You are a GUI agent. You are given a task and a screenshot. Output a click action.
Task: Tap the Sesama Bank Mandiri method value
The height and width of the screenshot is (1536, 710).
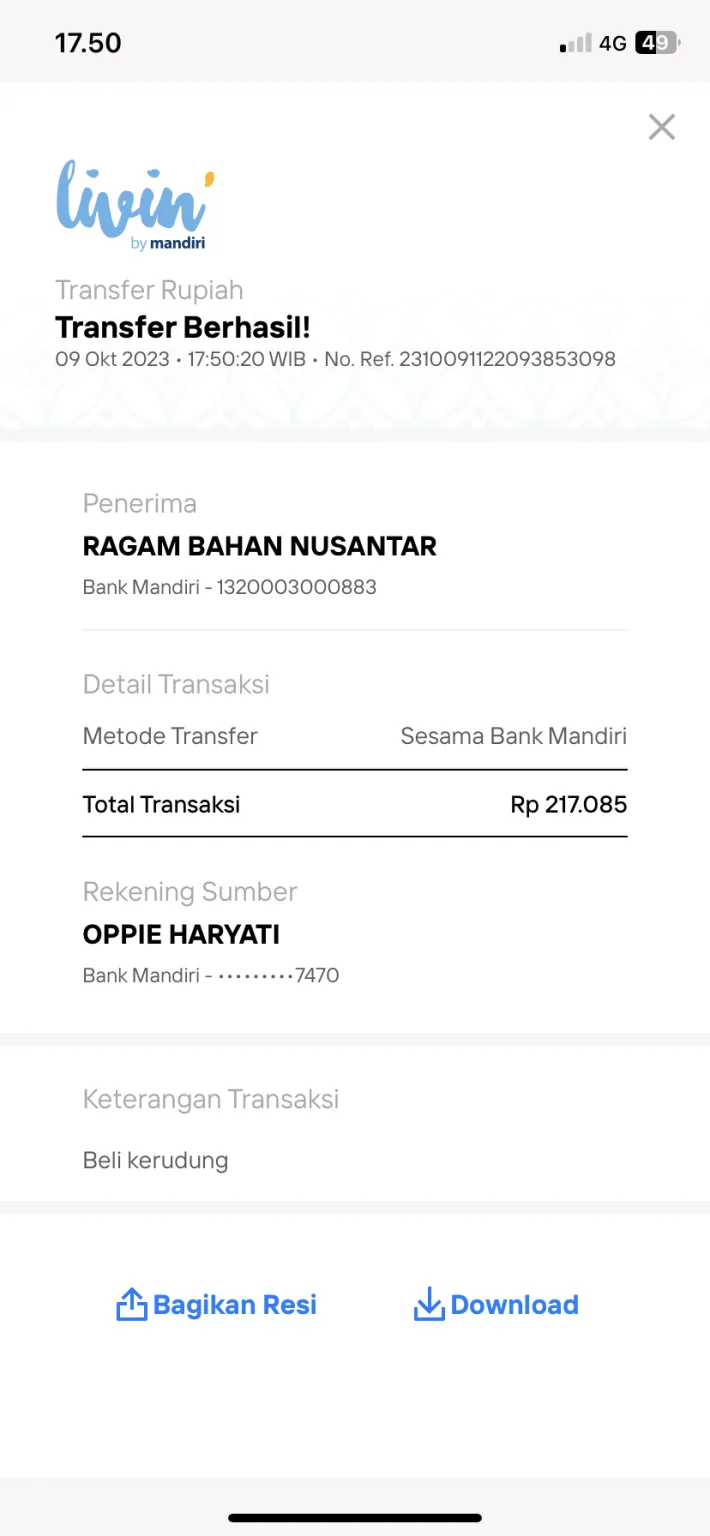[514, 736]
